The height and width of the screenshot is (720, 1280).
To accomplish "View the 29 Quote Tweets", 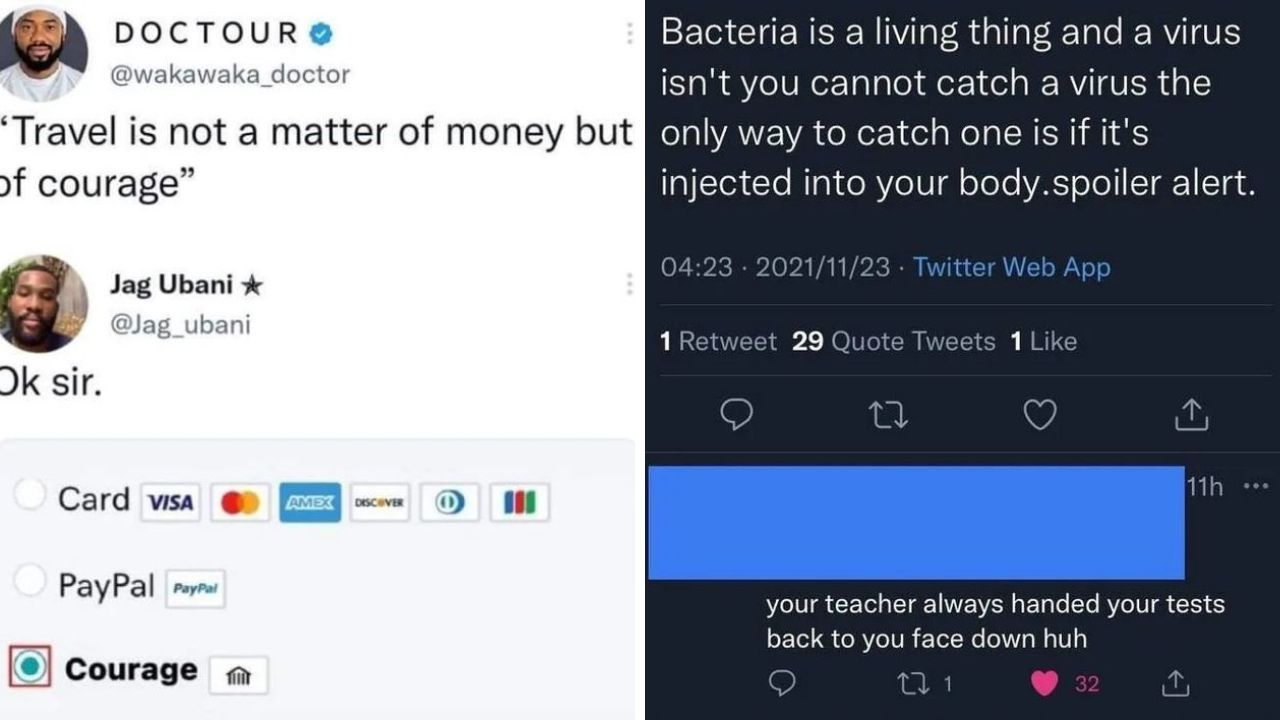I will (x=892, y=341).
